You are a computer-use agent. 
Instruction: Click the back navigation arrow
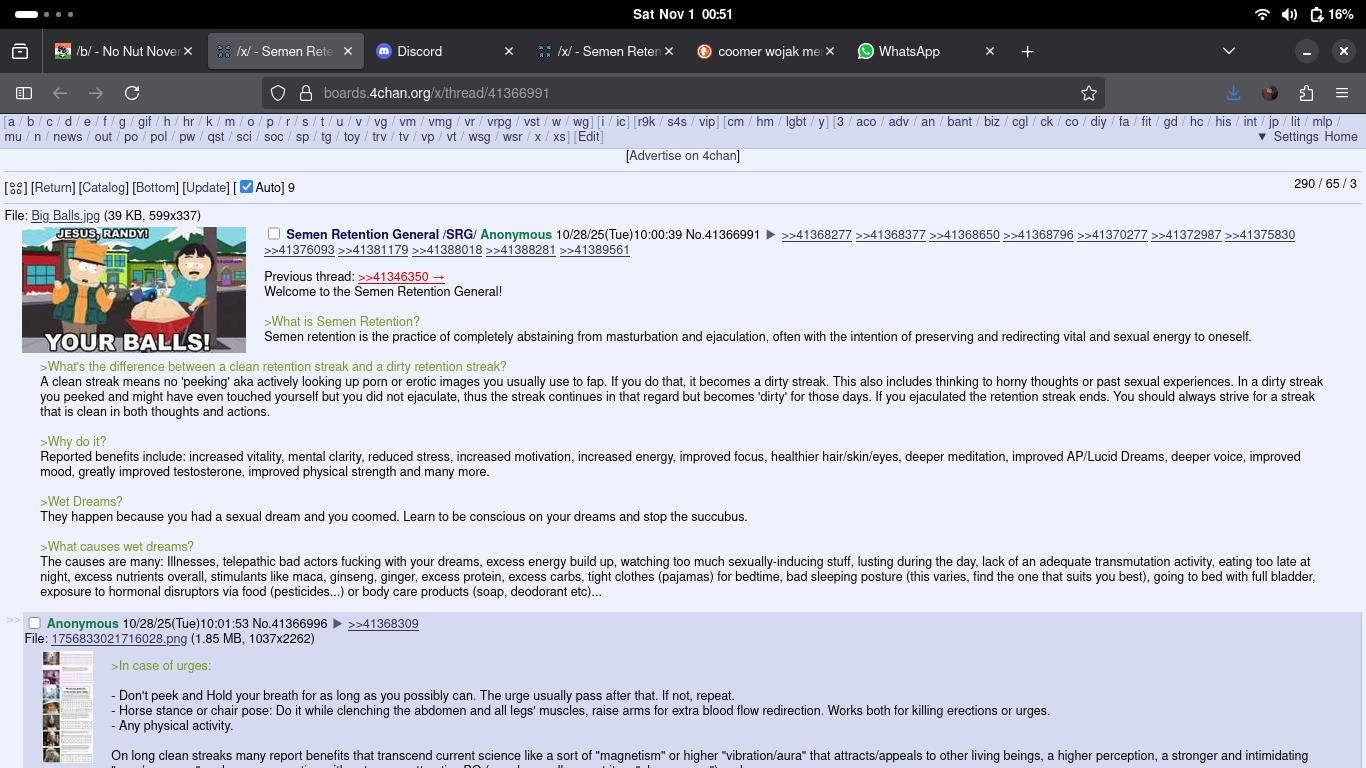pos(60,93)
